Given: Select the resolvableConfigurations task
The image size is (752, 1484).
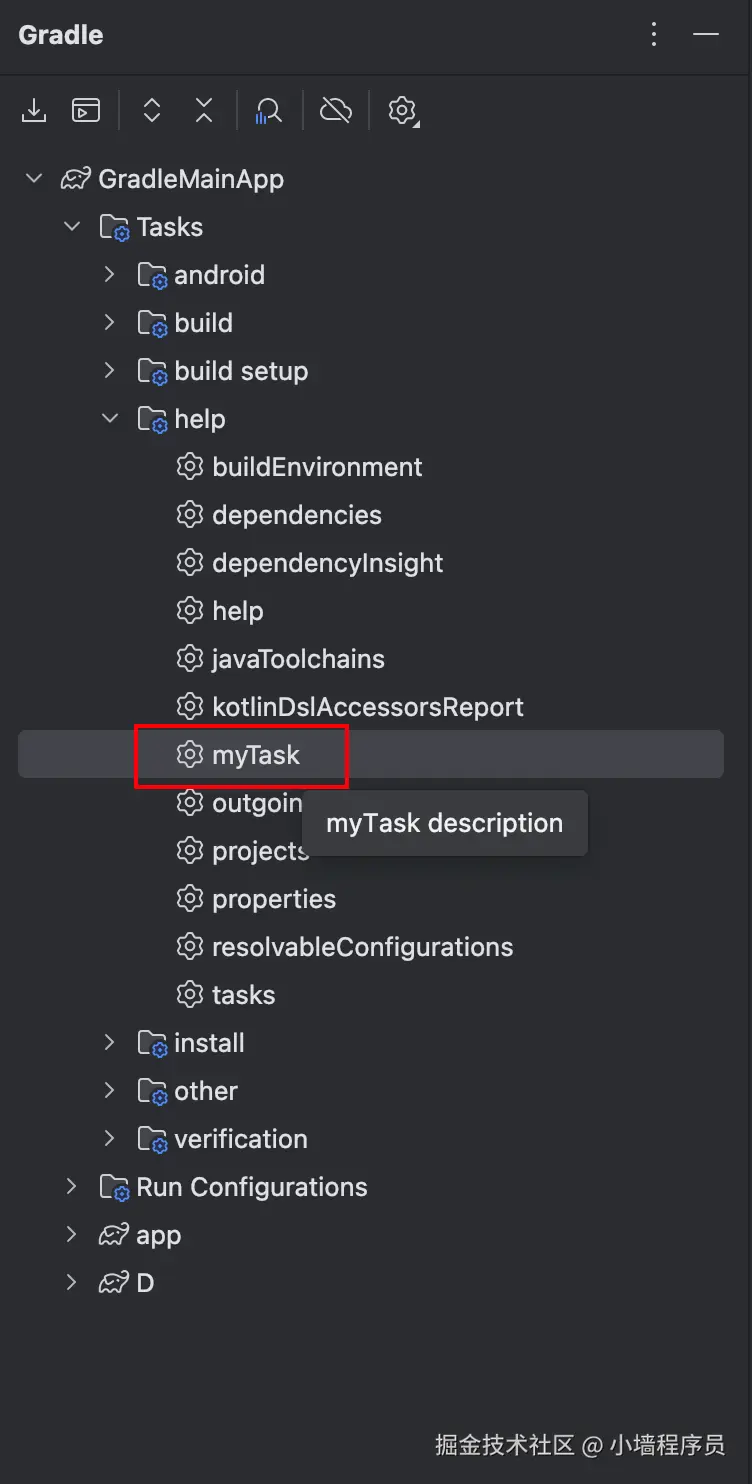Looking at the screenshot, I should tap(362, 947).
